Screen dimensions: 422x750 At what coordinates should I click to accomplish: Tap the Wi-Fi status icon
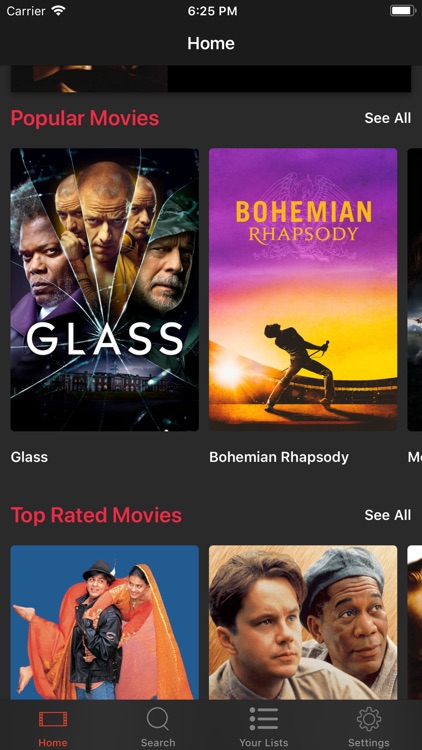coord(58,11)
